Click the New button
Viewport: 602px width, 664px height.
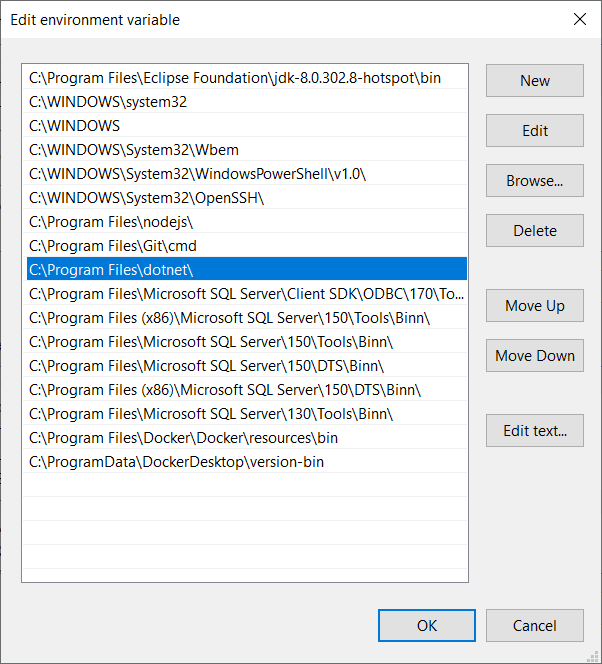(535, 80)
